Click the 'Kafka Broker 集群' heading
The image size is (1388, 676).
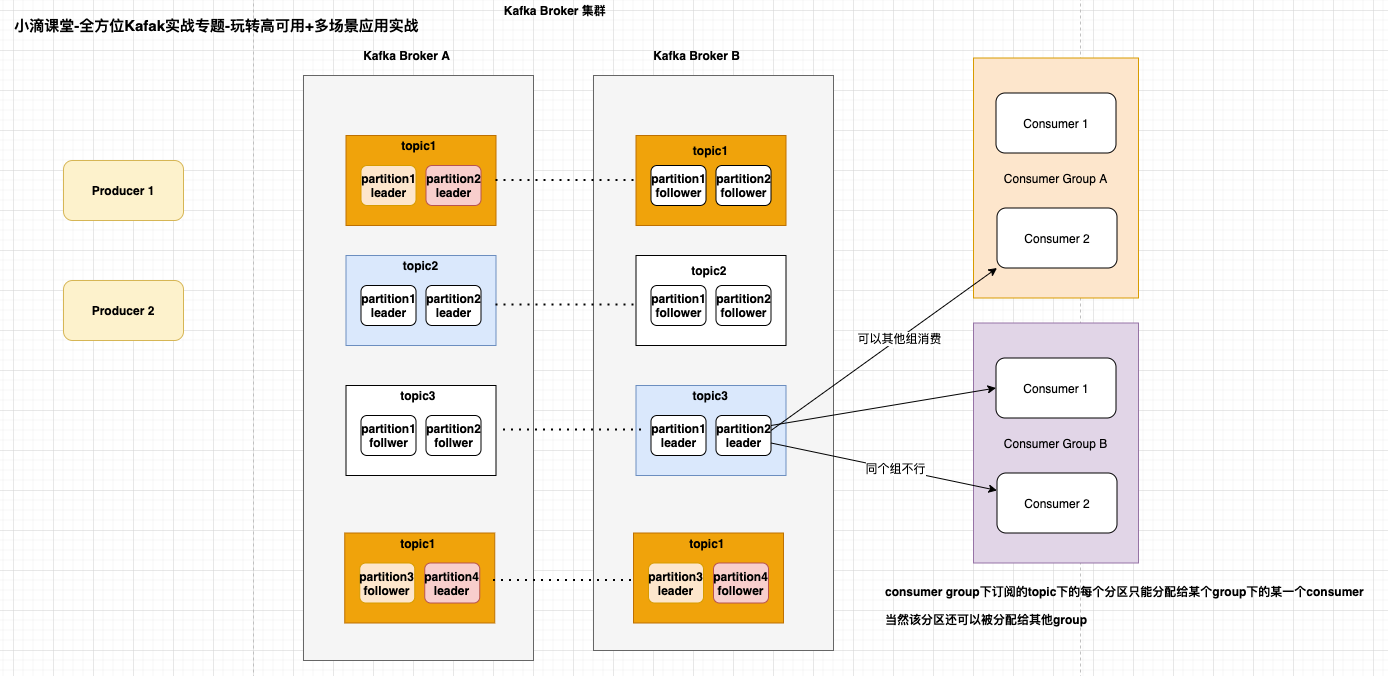554,10
